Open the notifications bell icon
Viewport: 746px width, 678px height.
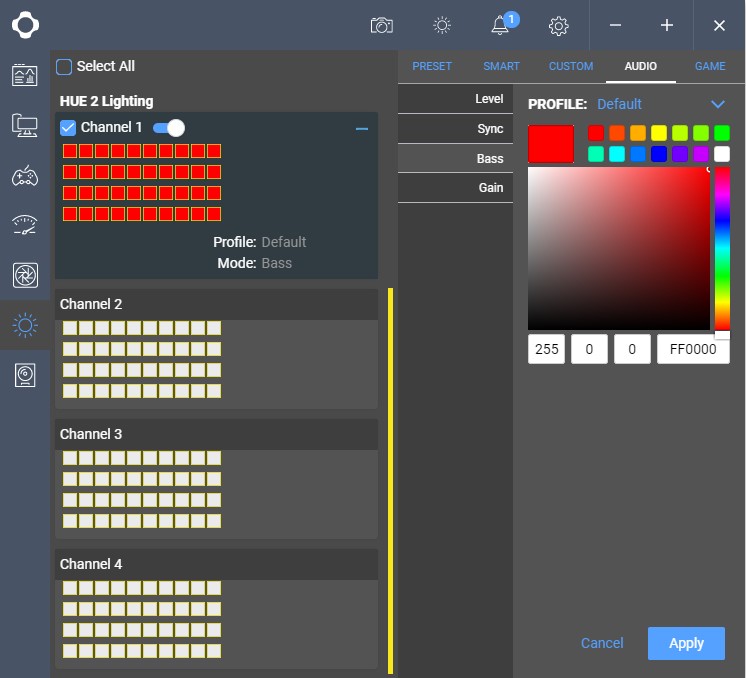[500, 26]
